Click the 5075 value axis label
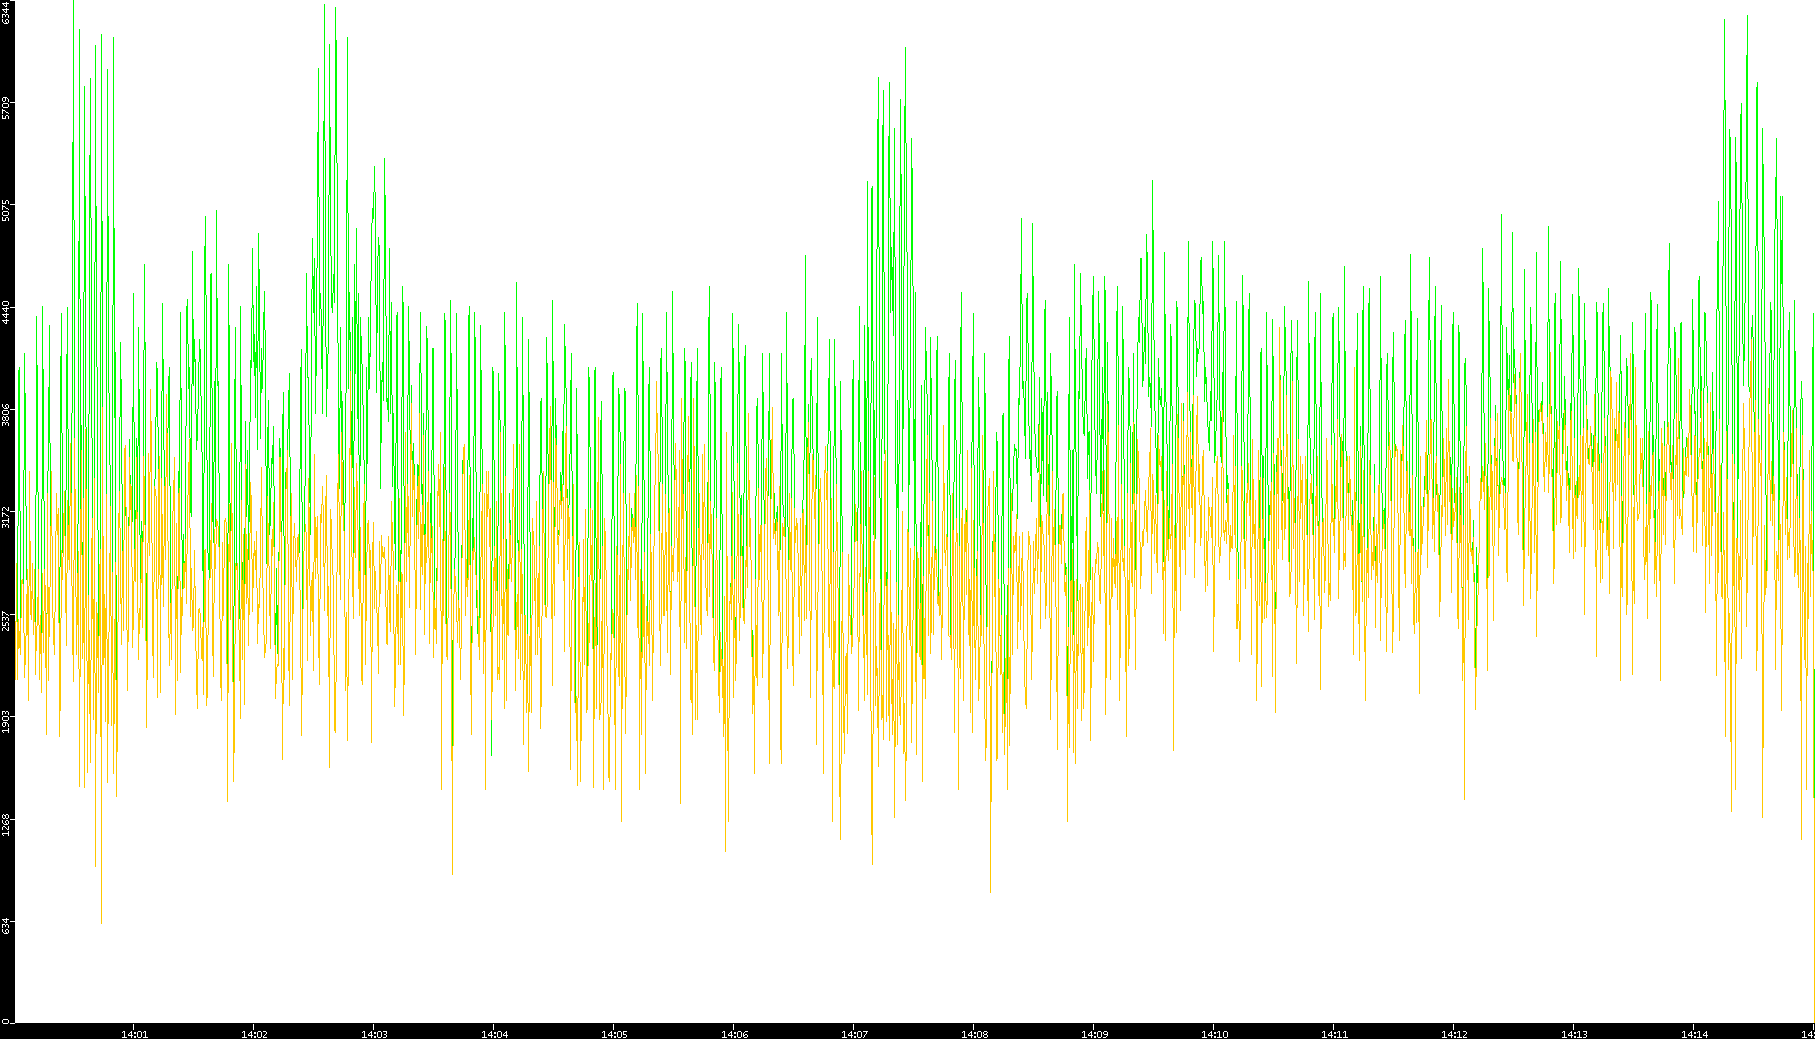The image size is (1815, 1039). pyautogui.click(x=6, y=210)
